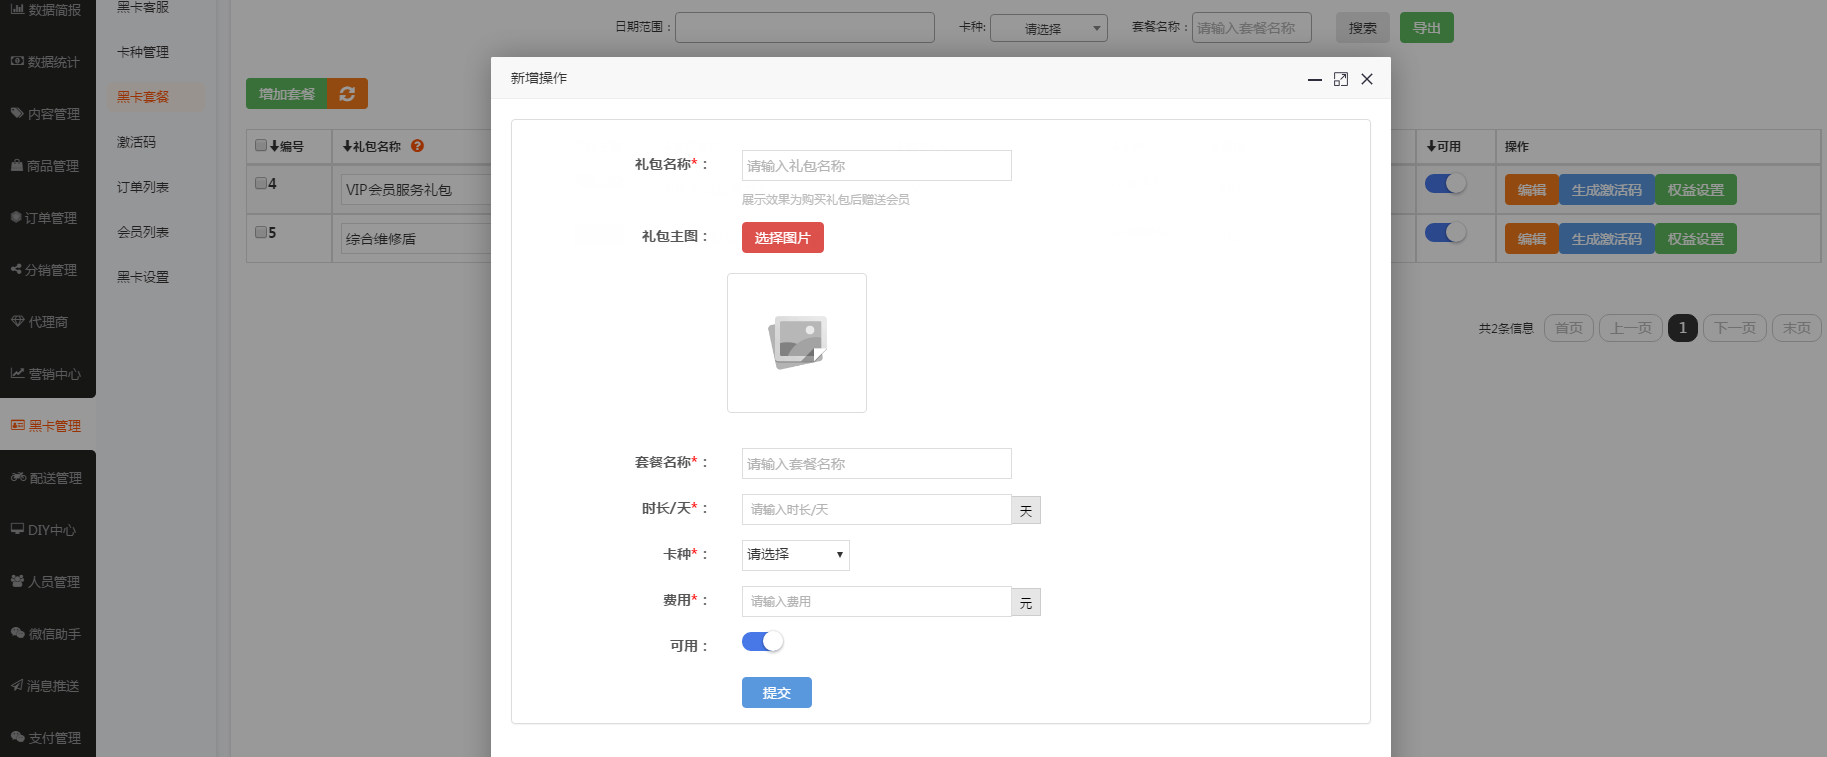Click the help question mark beside 礼包名称
The height and width of the screenshot is (757, 1827).
417,146
